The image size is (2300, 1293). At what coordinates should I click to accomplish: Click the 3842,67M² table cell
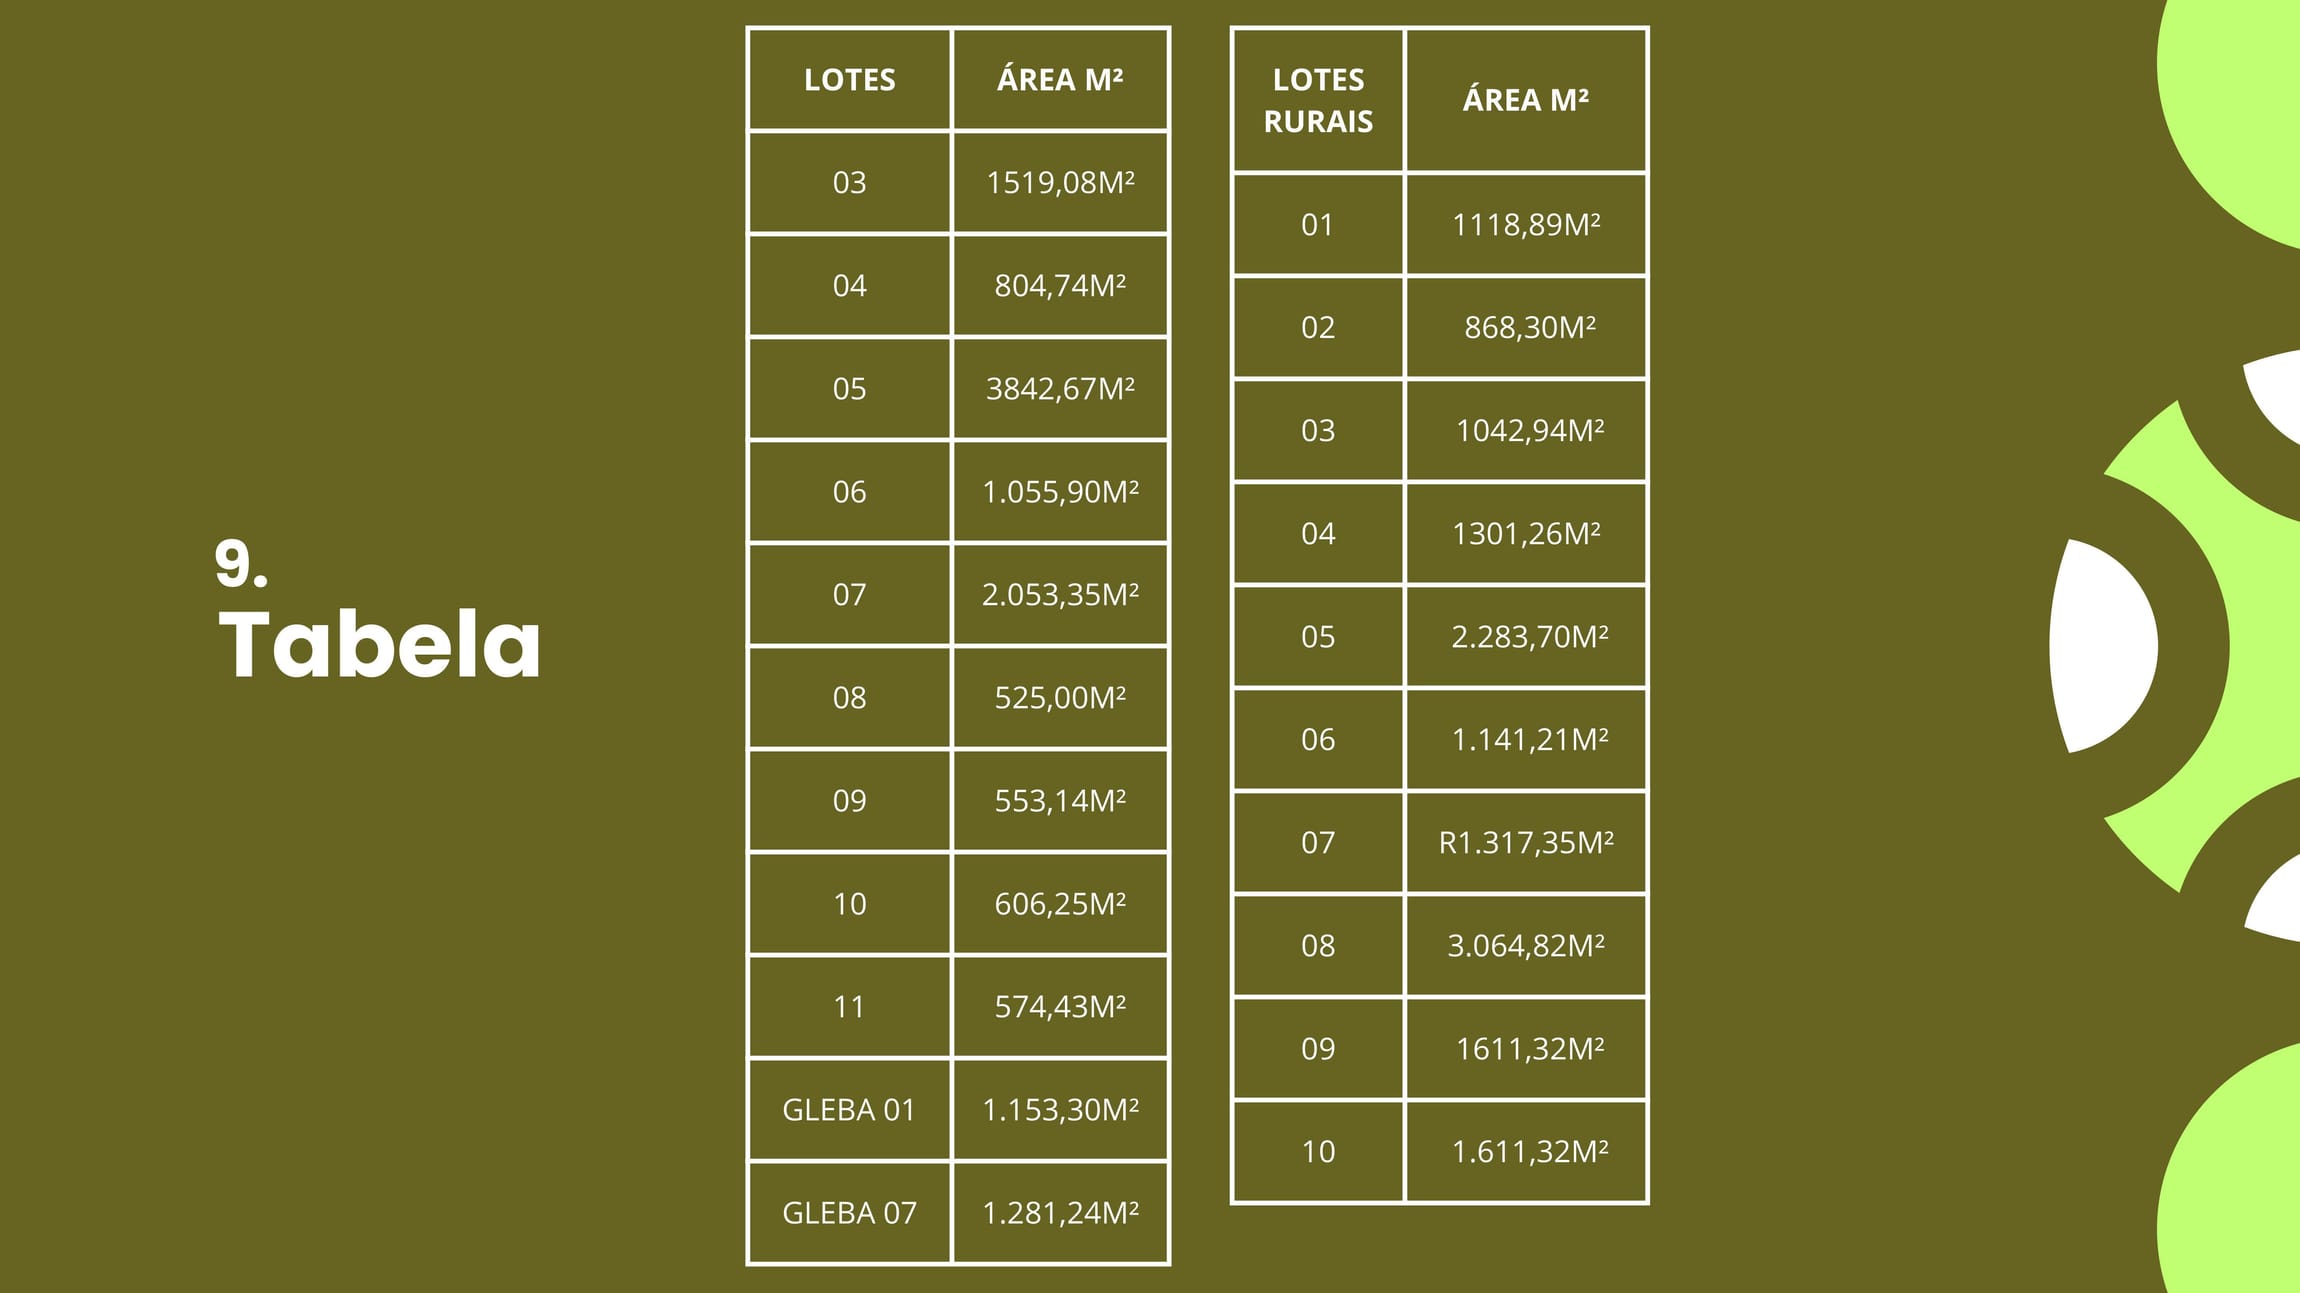click(x=1060, y=389)
